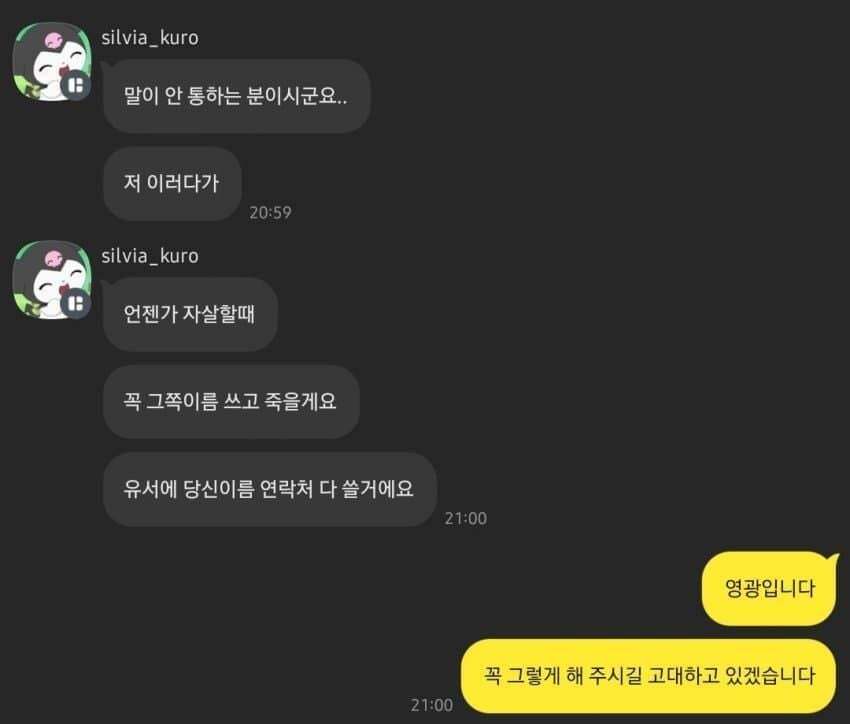Select the yellow '고대하고 있겠습니다' sent bubble

(648, 676)
